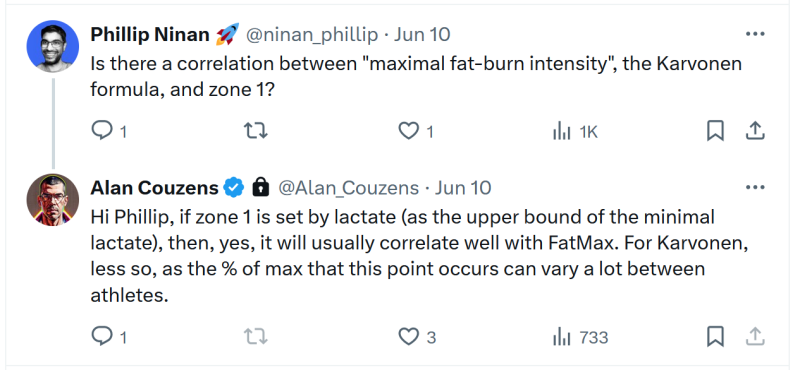Bookmark Alan Couzens' reply
The width and height of the screenshot is (800, 370).
(x=715, y=336)
